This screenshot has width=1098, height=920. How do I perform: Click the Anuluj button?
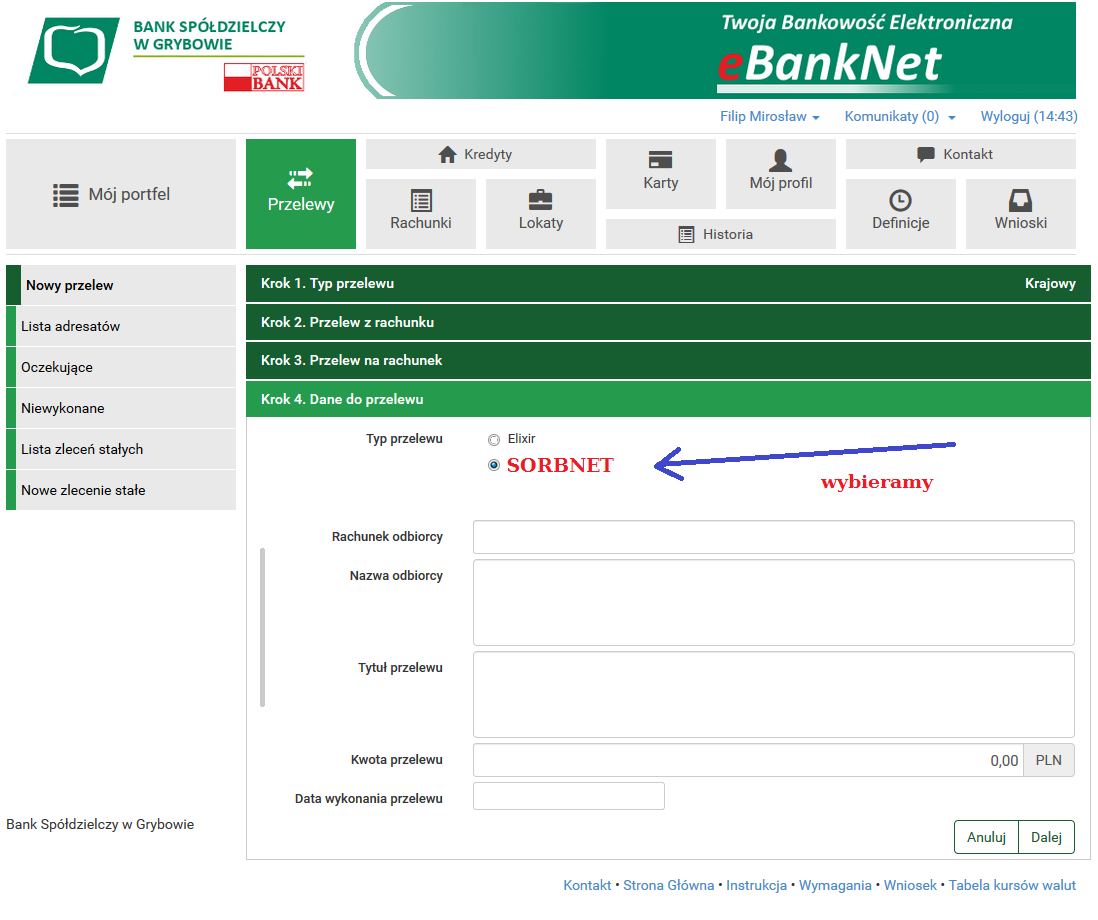986,837
